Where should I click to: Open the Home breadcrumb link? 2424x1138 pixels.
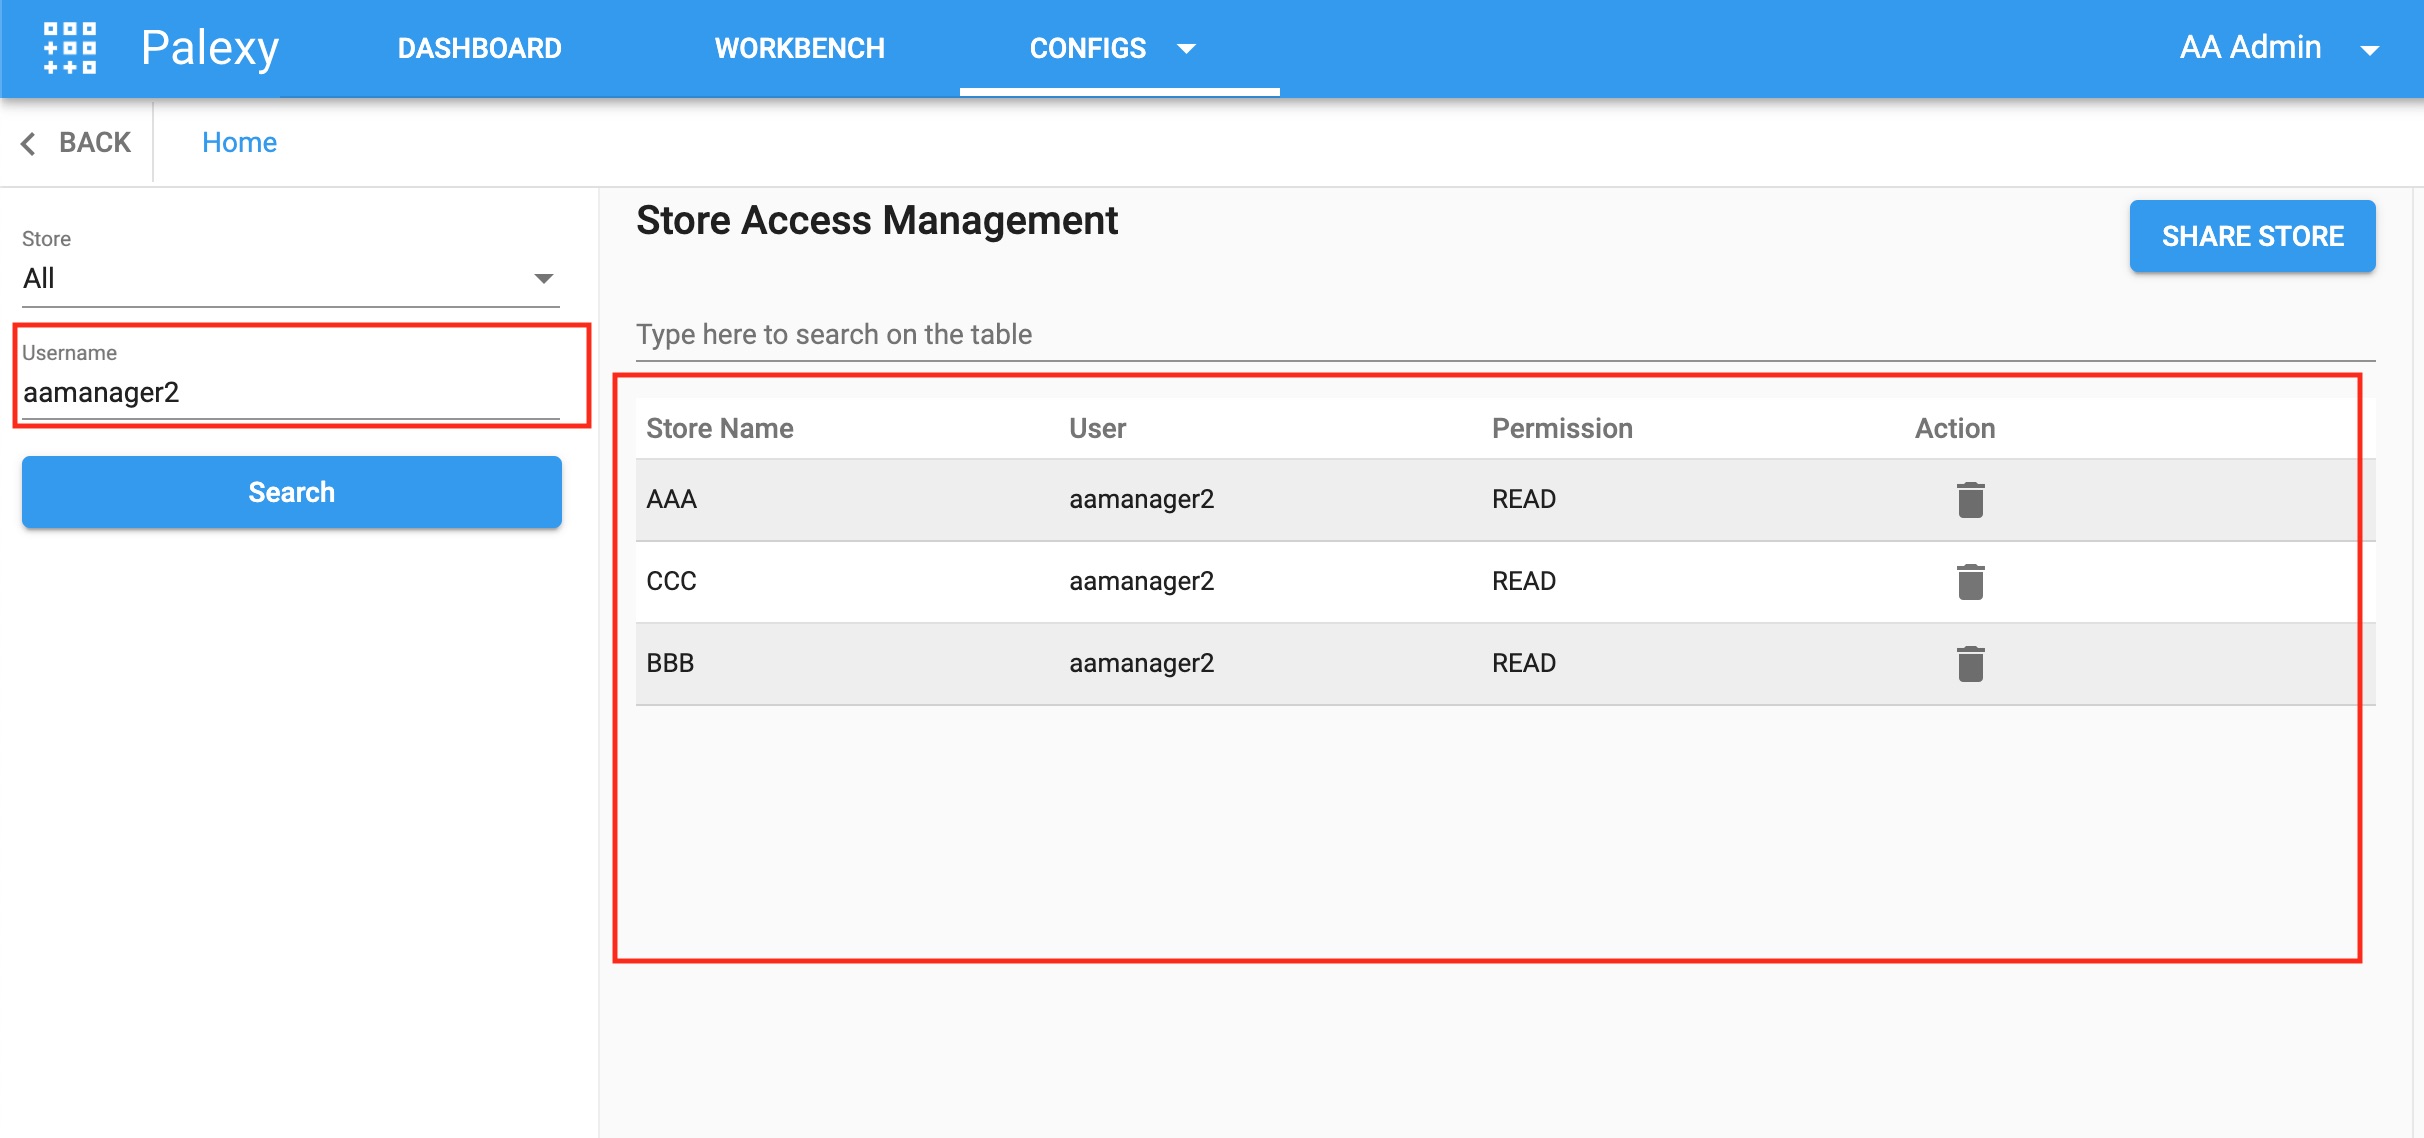pos(239,143)
